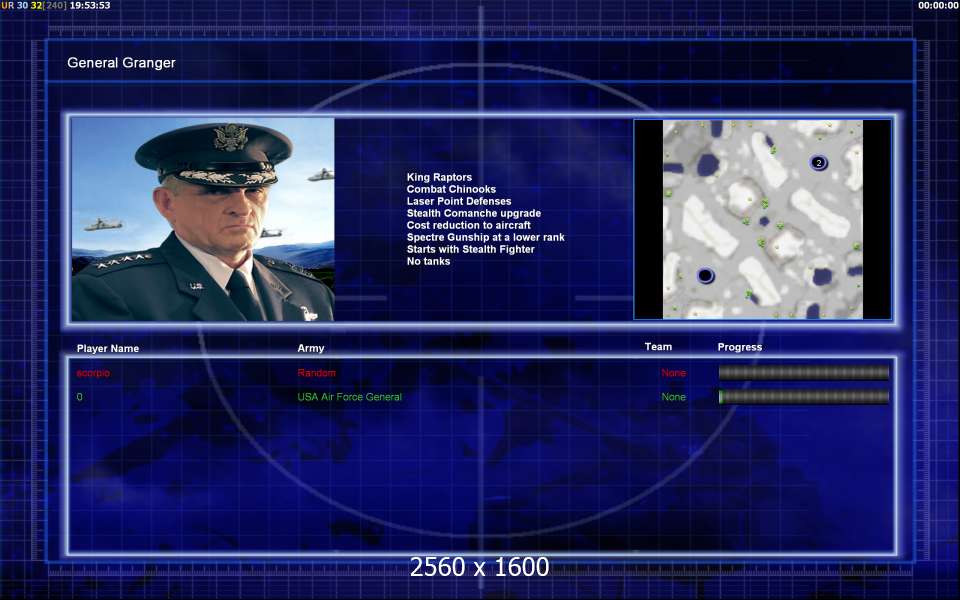Click start position marker 2 on minimap

coord(818,163)
